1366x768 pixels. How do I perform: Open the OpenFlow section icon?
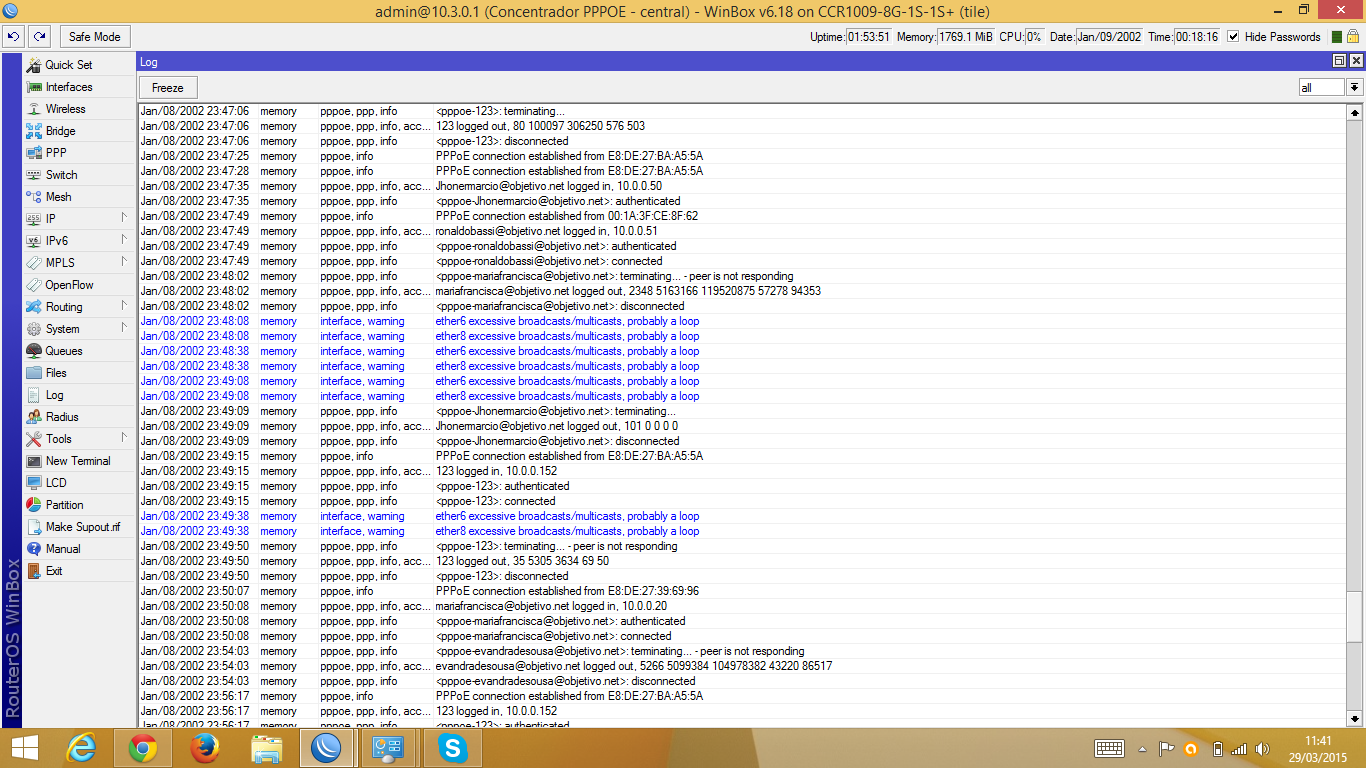click(x=35, y=285)
